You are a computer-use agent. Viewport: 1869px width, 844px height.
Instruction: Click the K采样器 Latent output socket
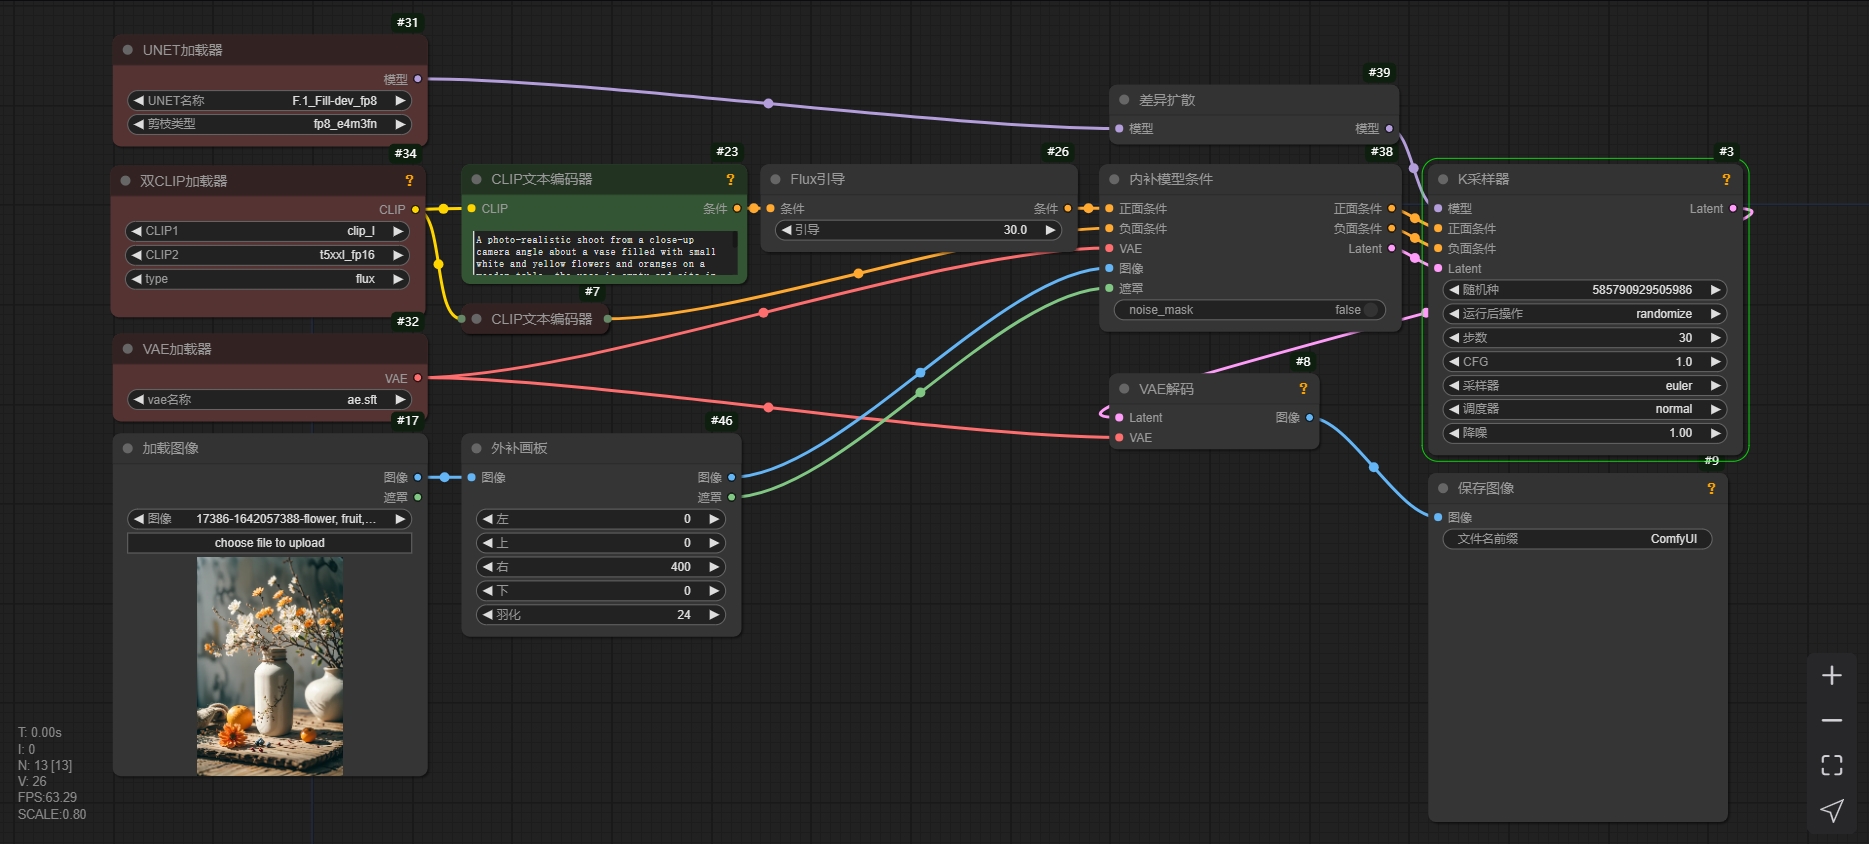[1733, 209]
